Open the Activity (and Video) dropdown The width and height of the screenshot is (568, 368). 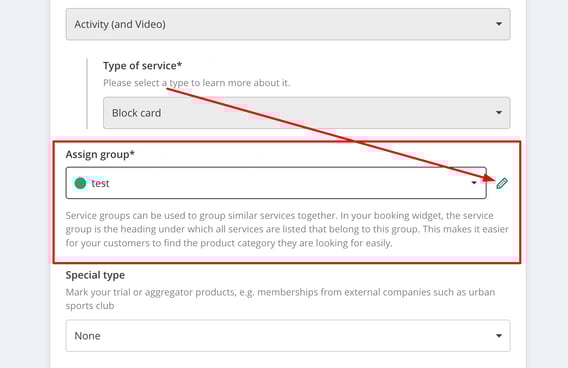tap(288, 24)
